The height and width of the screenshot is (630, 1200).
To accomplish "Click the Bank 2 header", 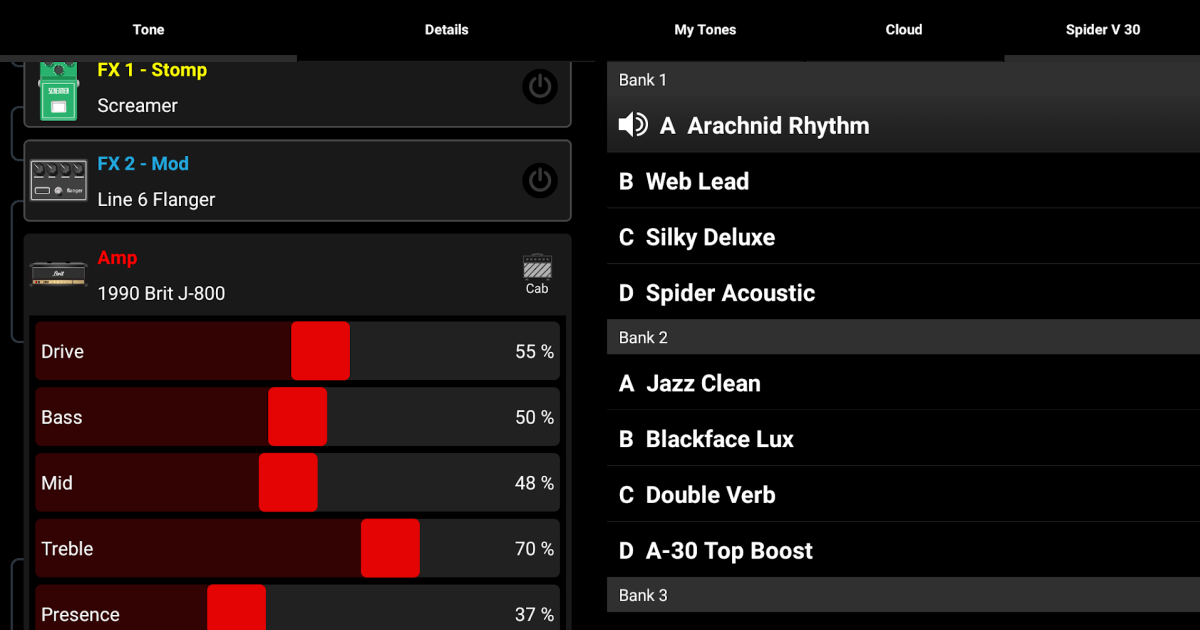I will point(643,337).
